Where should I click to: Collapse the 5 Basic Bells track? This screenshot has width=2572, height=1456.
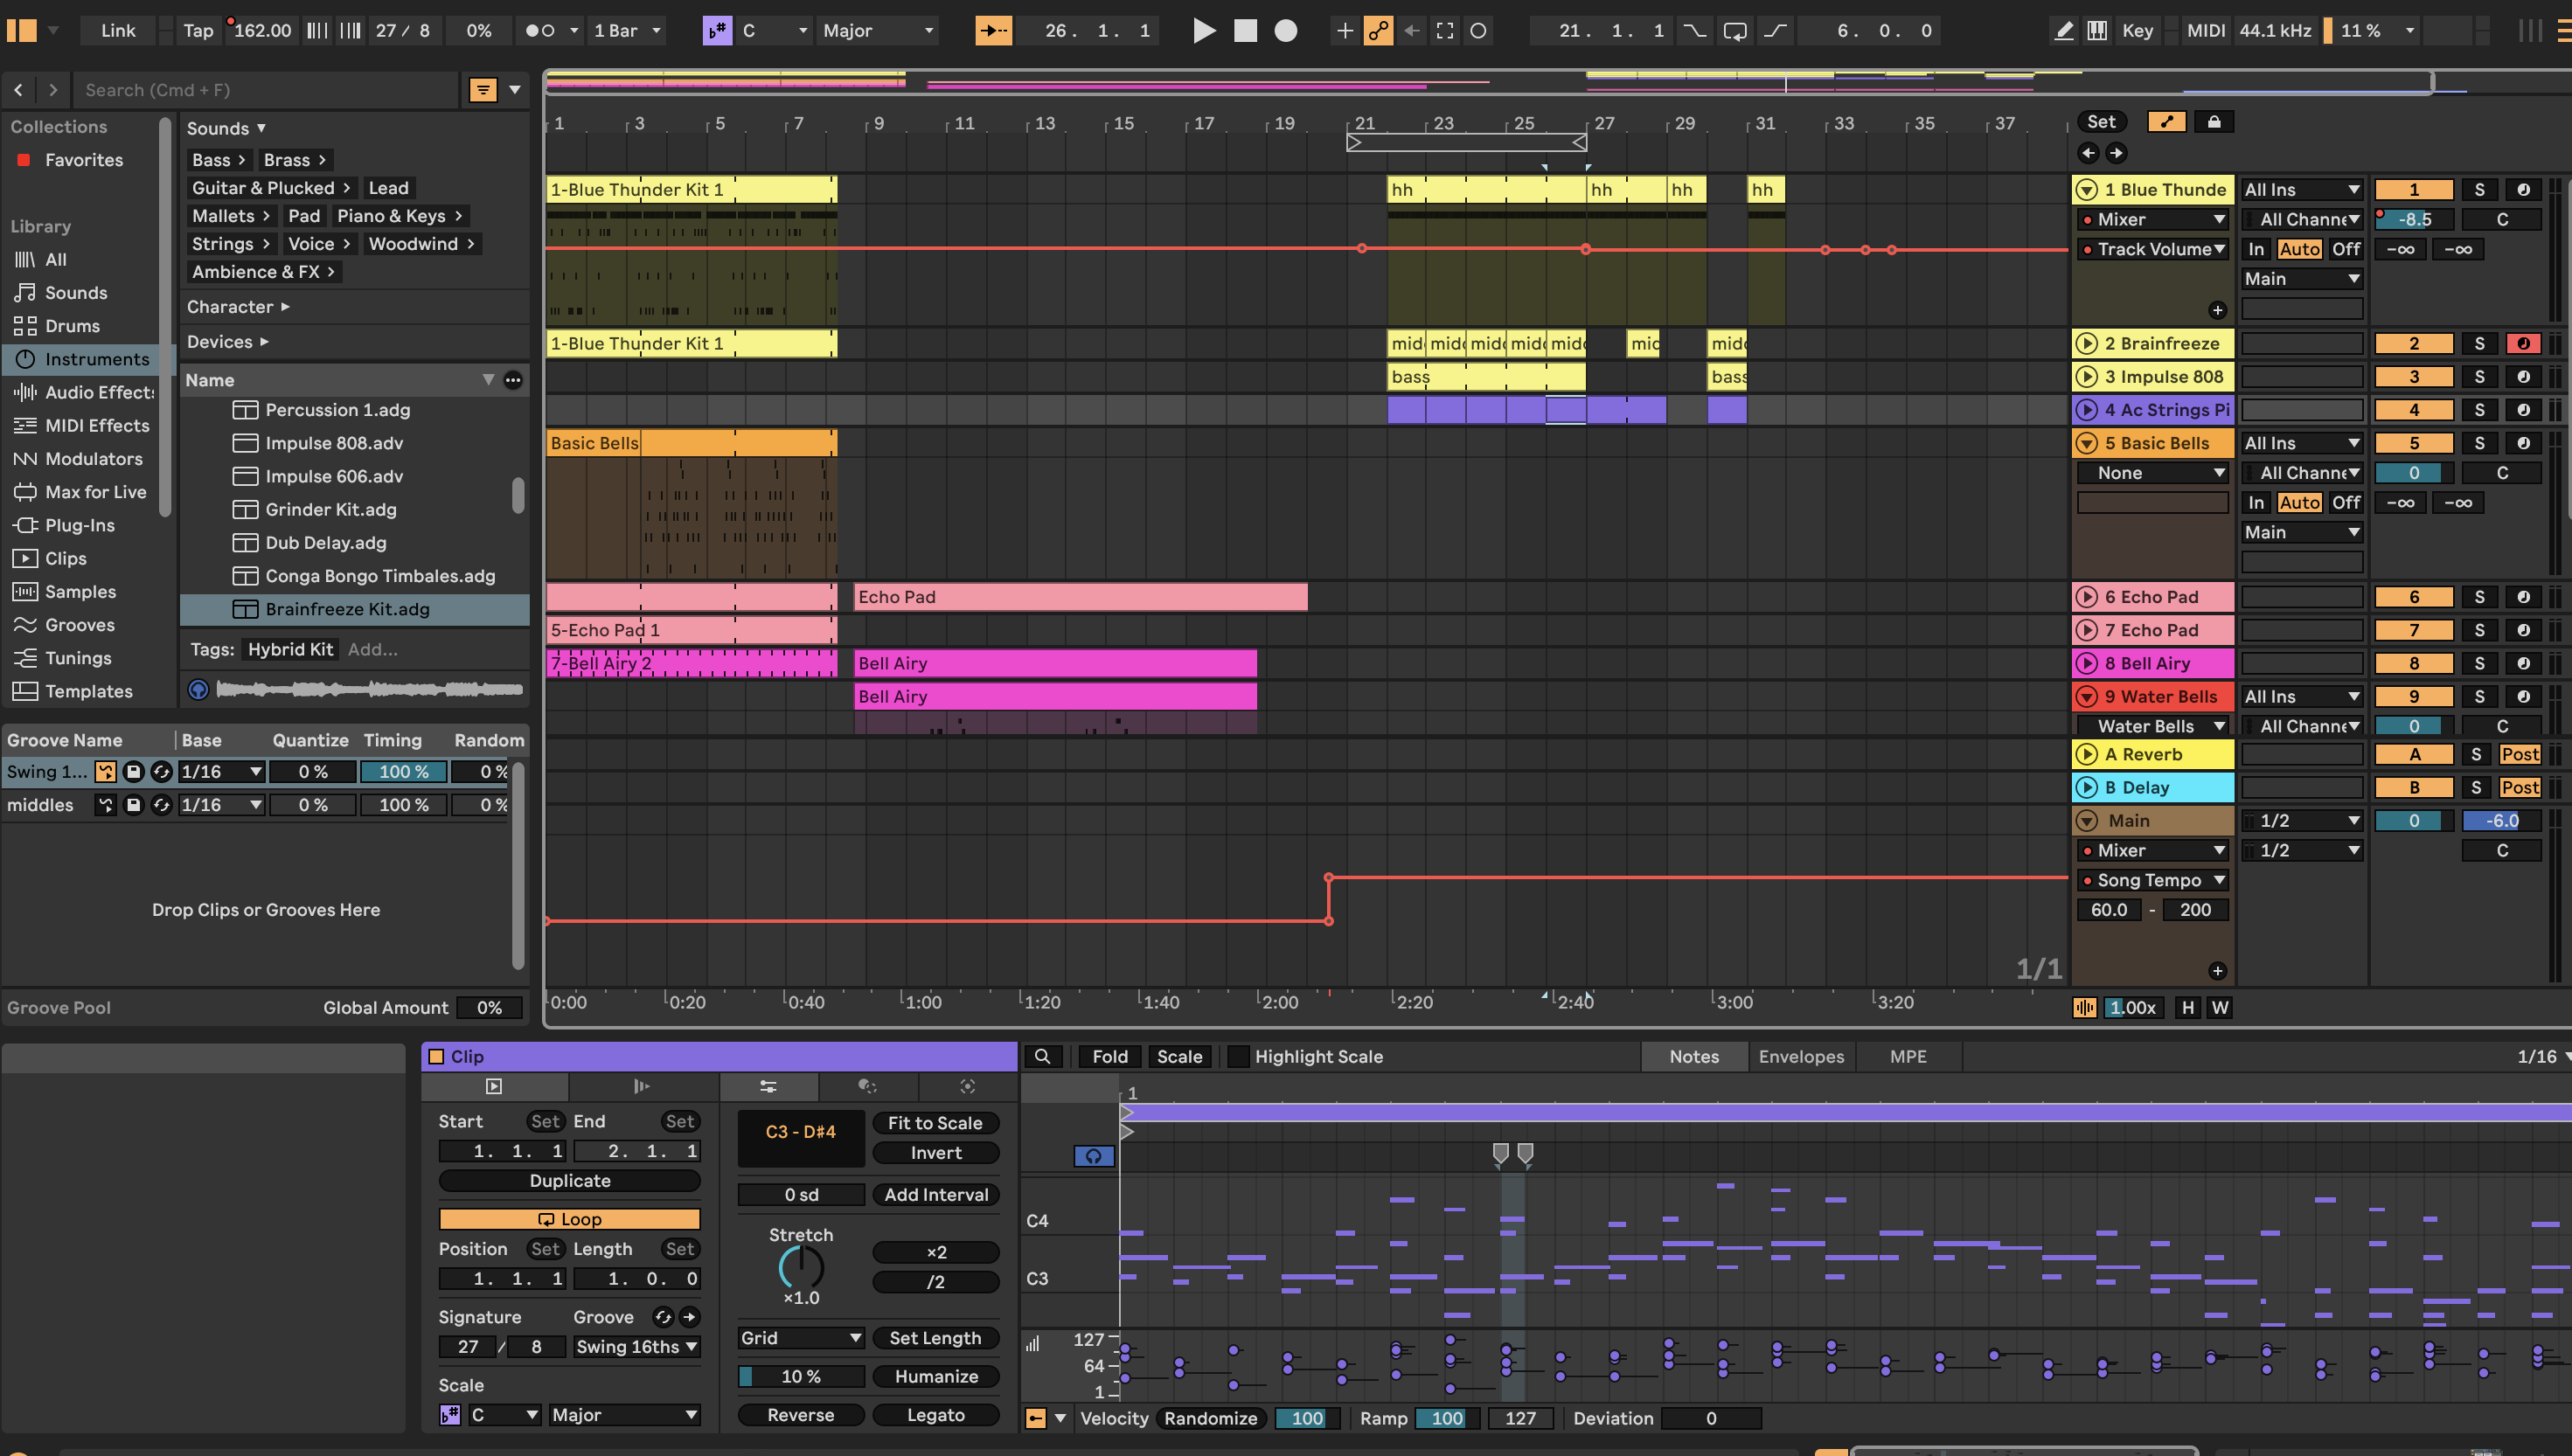(x=2087, y=443)
